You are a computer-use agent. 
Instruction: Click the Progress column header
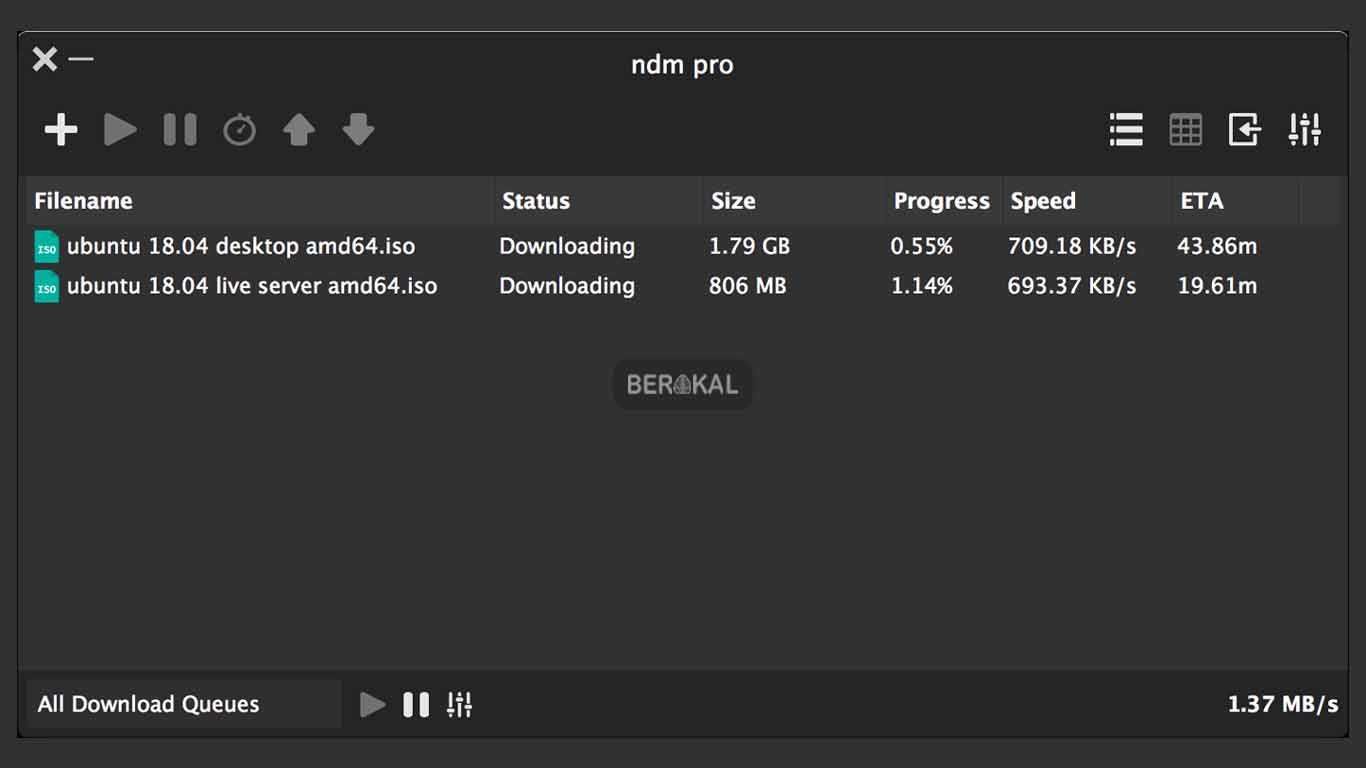point(941,201)
